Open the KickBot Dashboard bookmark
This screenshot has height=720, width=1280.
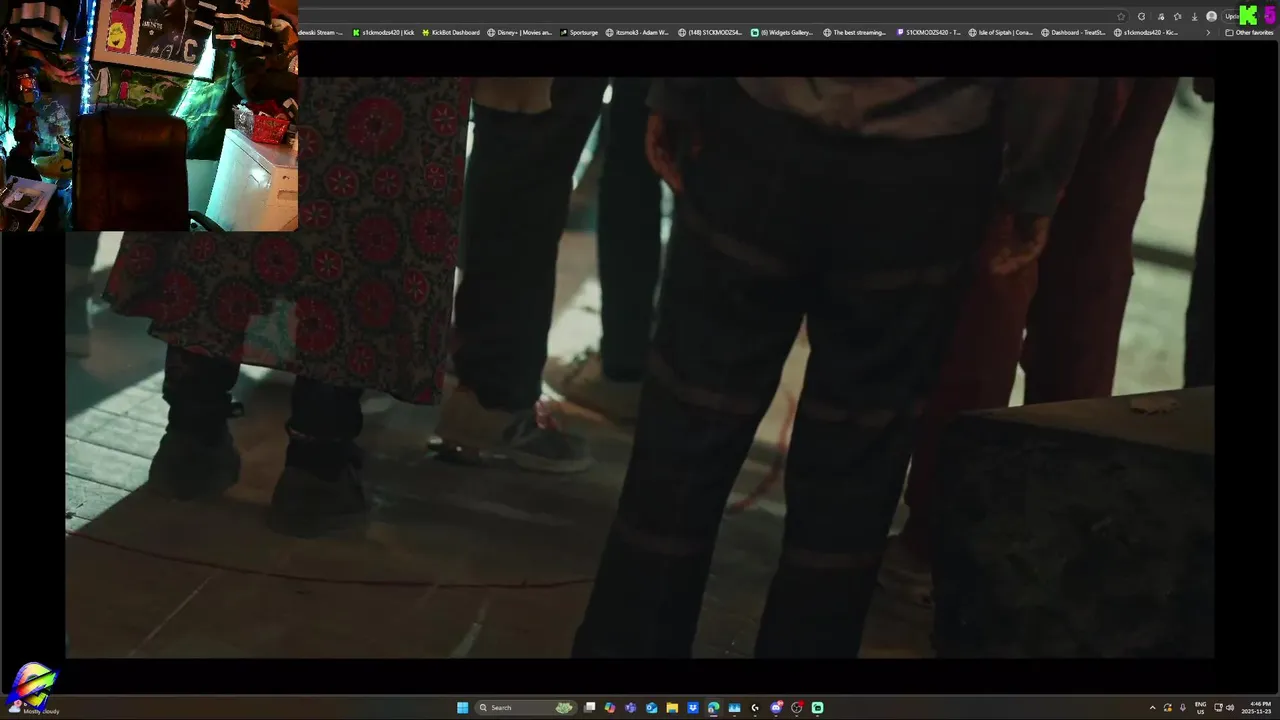451,33
